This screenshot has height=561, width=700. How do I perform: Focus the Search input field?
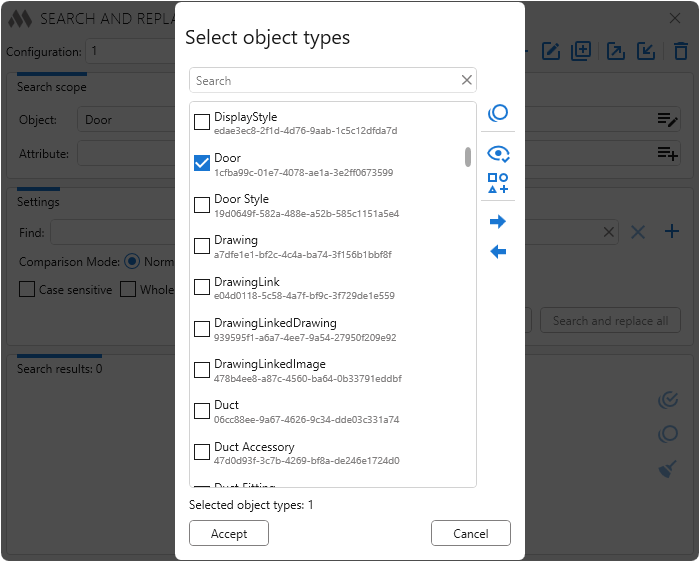pos(325,81)
